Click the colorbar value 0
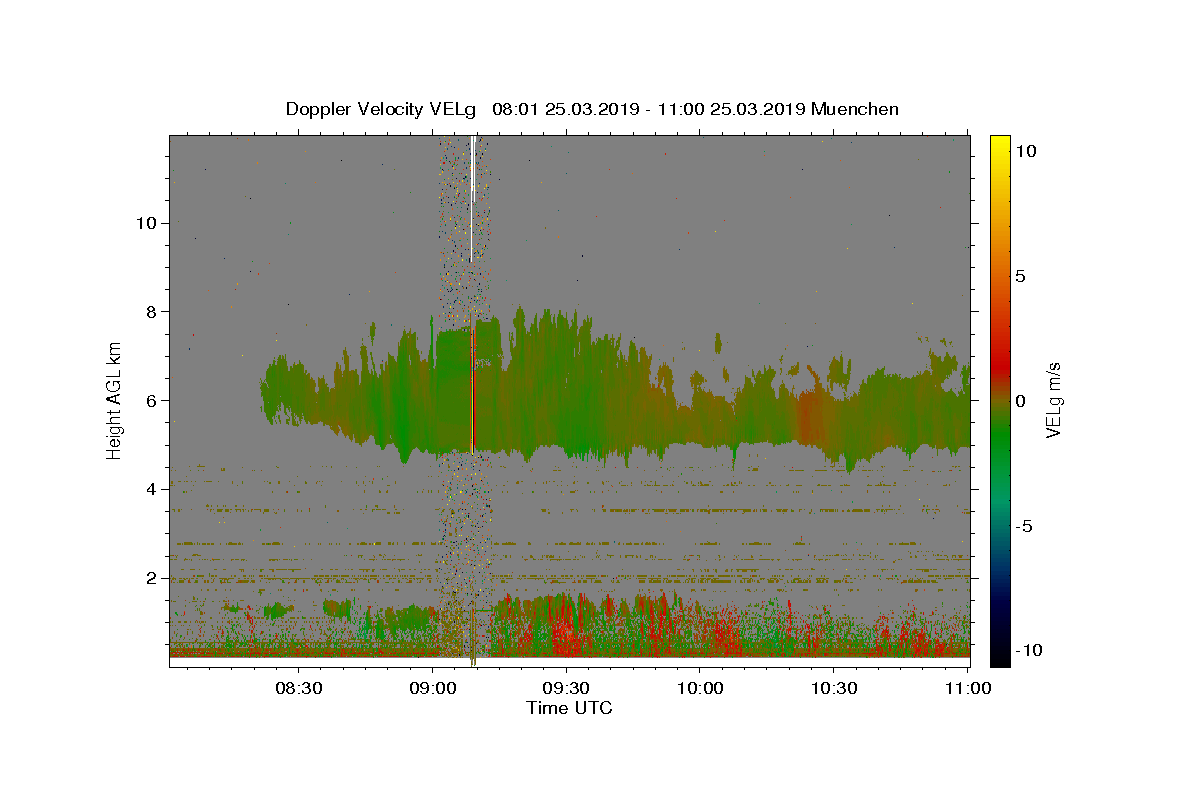This screenshot has height=800, width=1200. pyautogui.click(x=1021, y=400)
